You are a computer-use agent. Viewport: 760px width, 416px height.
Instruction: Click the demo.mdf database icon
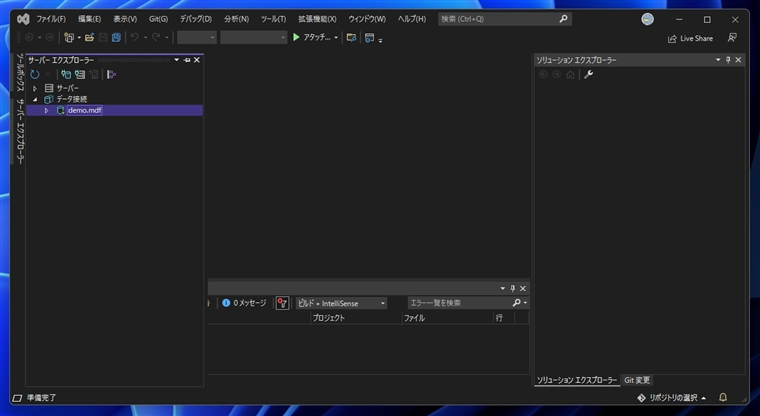click(x=61, y=110)
